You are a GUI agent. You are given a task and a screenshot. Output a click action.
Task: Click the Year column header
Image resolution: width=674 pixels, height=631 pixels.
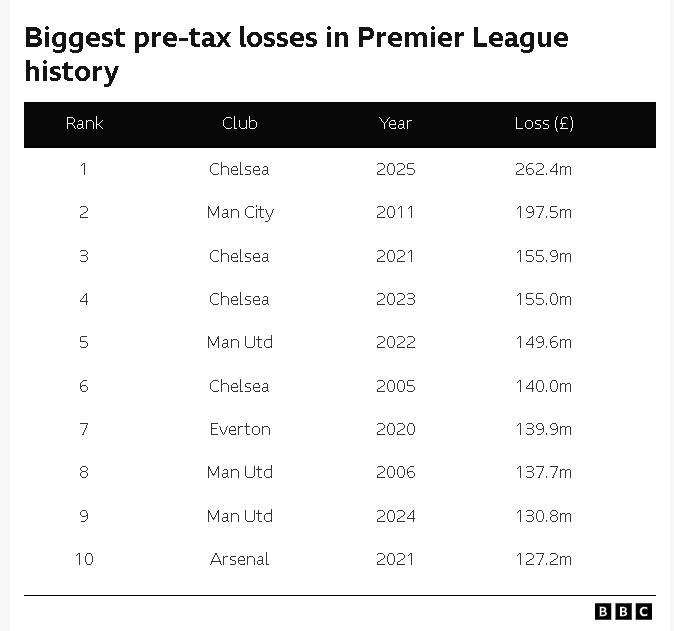[395, 124]
